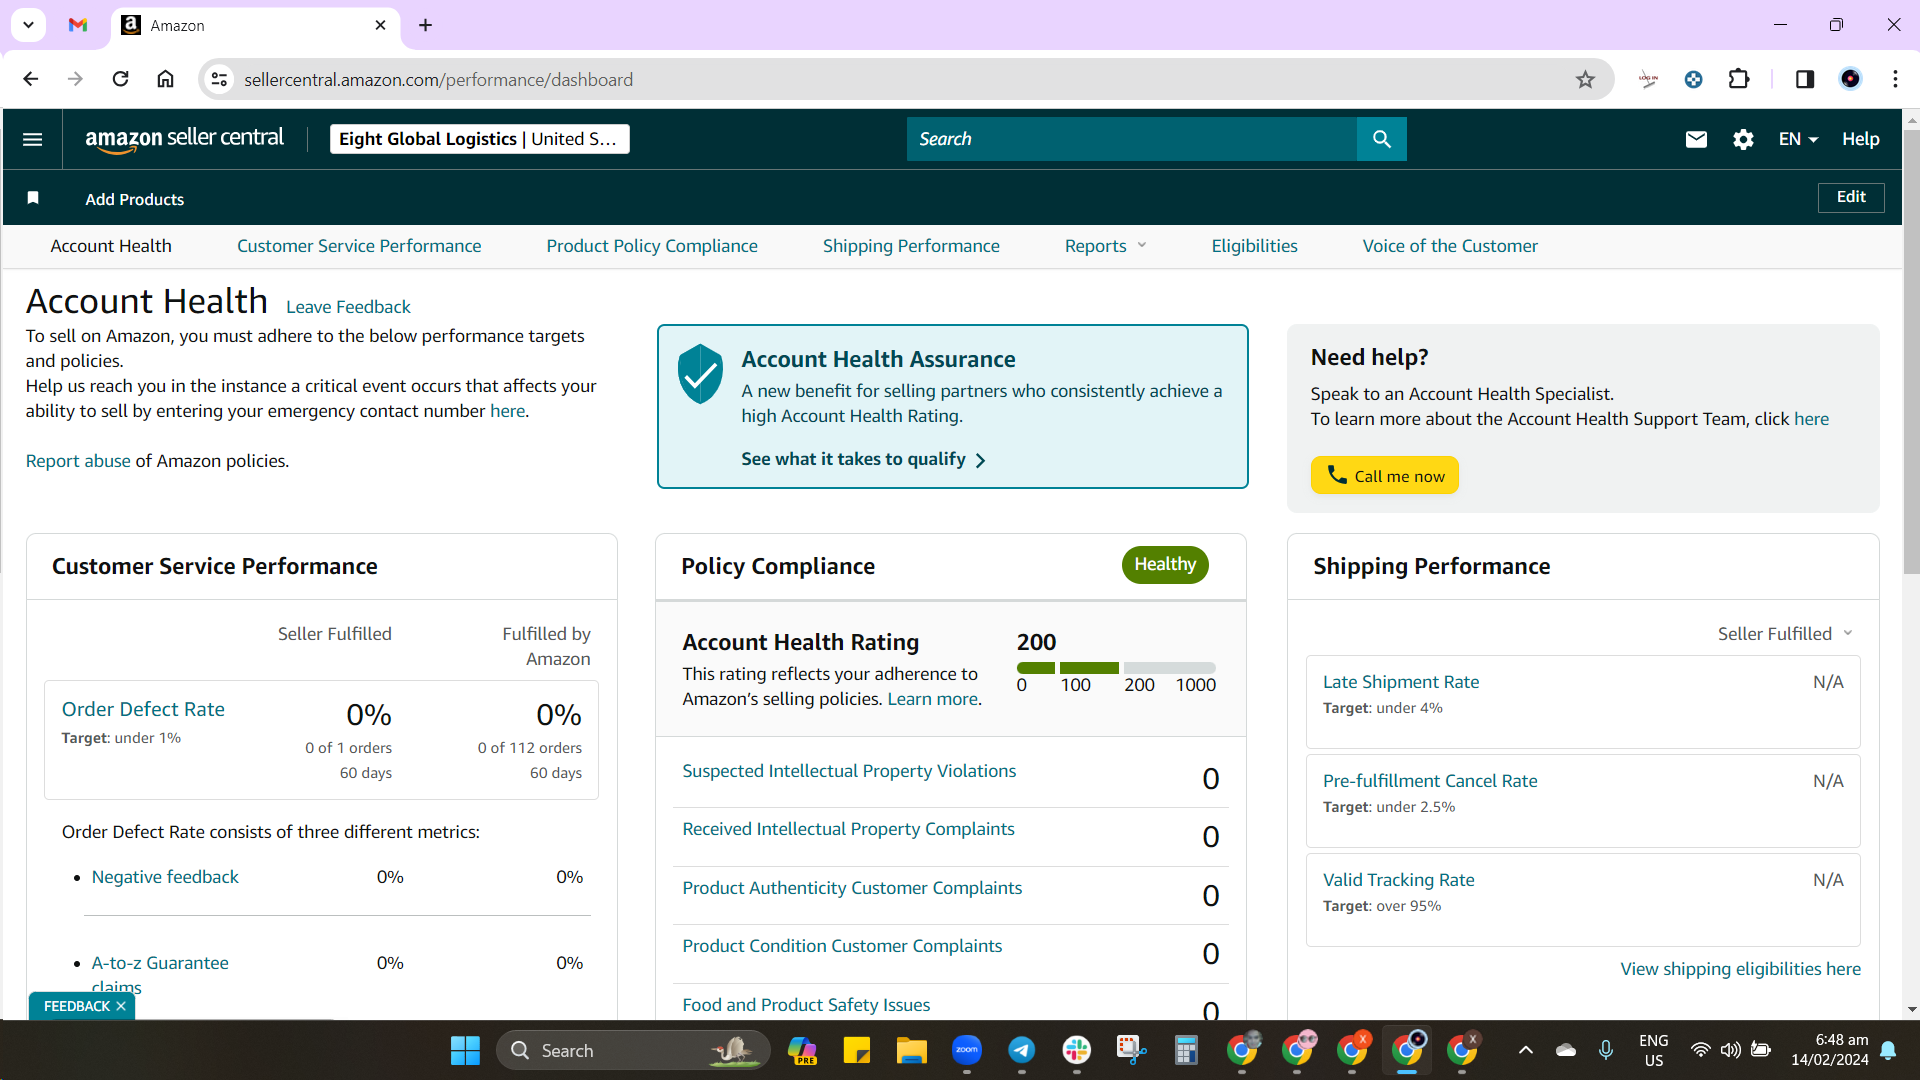Select the Account Health tab

111,246
